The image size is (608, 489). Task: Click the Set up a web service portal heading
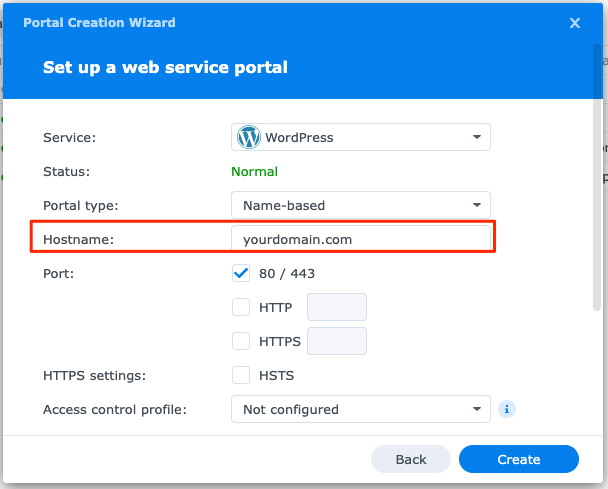point(165,68)
